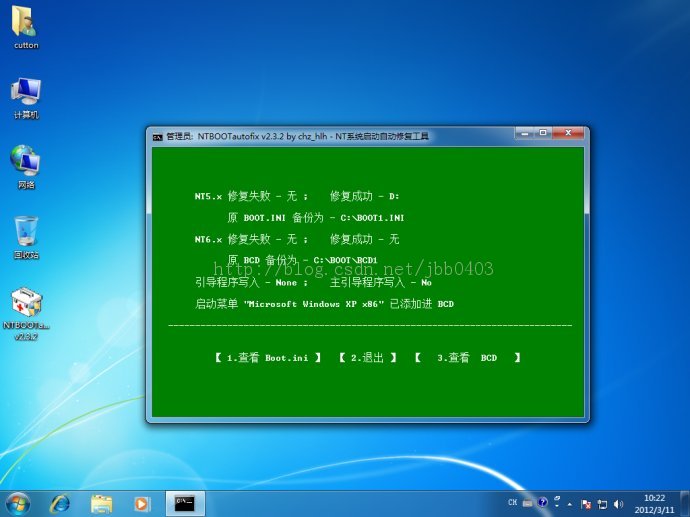Open the 网络 desktop icon
This screenshot has width=690, height=517.
(26, 167)
